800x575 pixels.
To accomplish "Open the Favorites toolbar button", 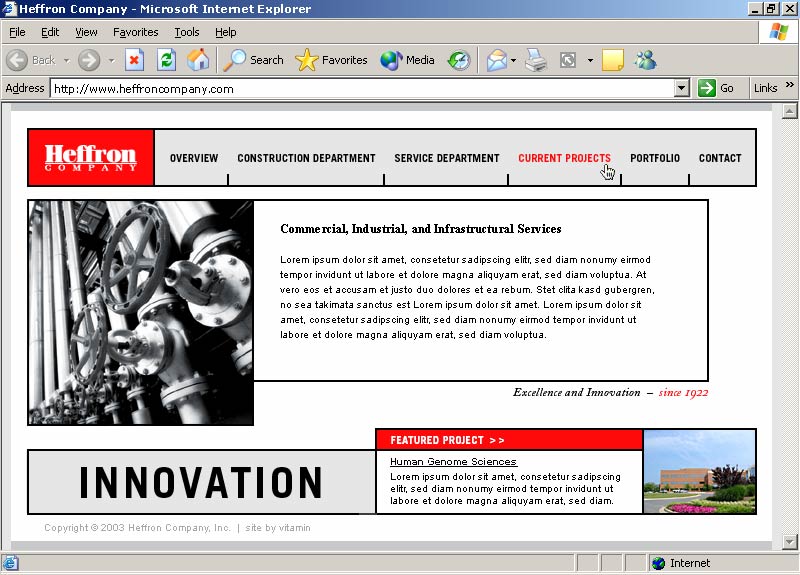I will pos(332,60).
